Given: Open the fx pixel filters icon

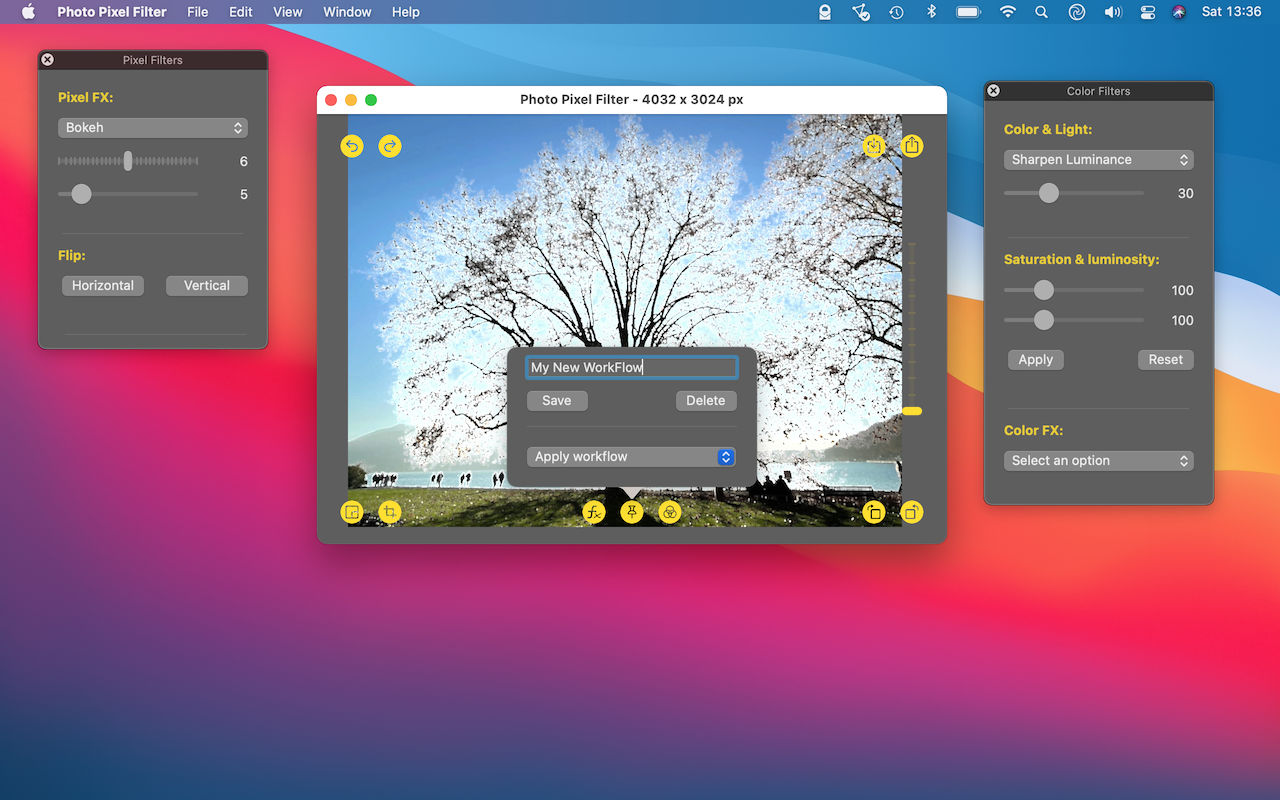Looking at the screenshot, I should [594, 513].
